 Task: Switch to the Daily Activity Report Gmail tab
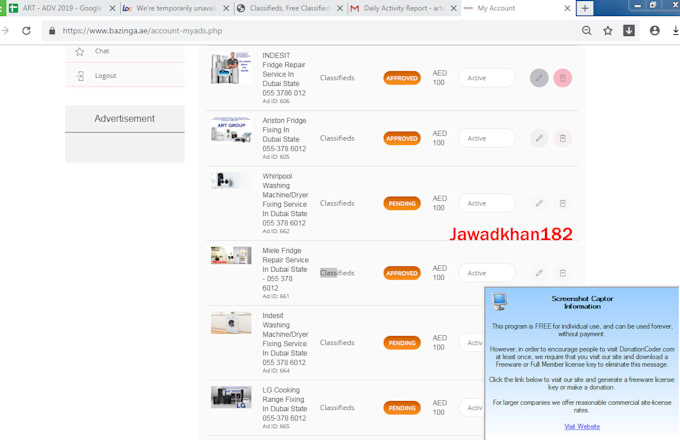point(403,8)
